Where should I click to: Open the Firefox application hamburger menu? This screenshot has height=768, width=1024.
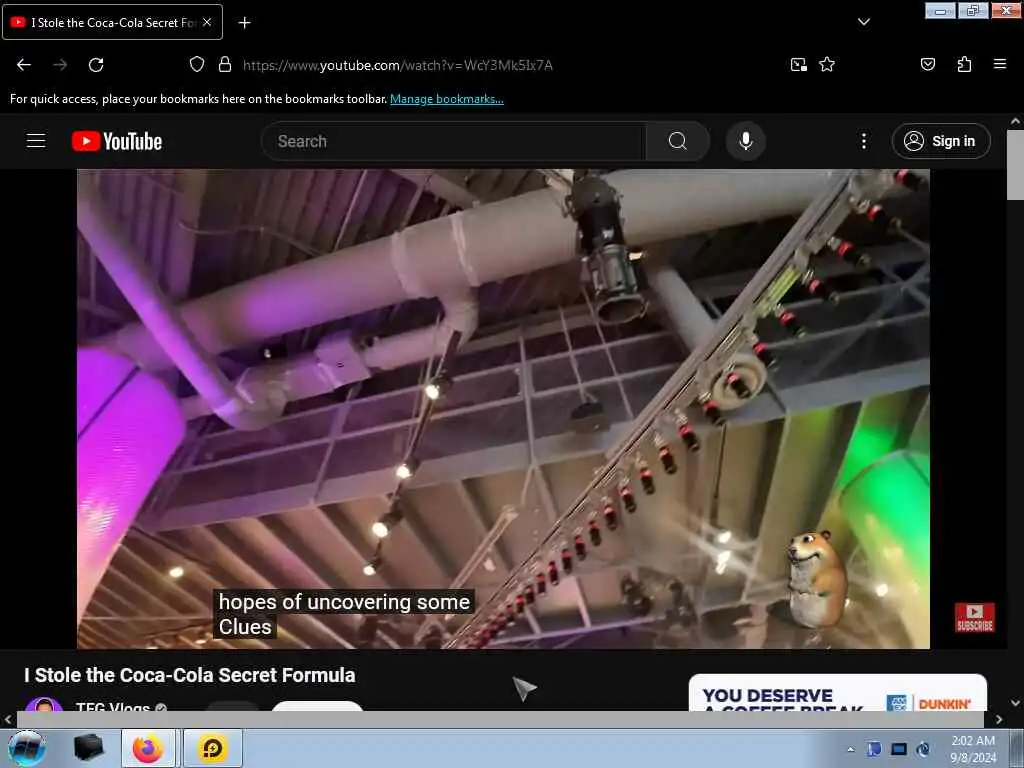click(999, 64)
